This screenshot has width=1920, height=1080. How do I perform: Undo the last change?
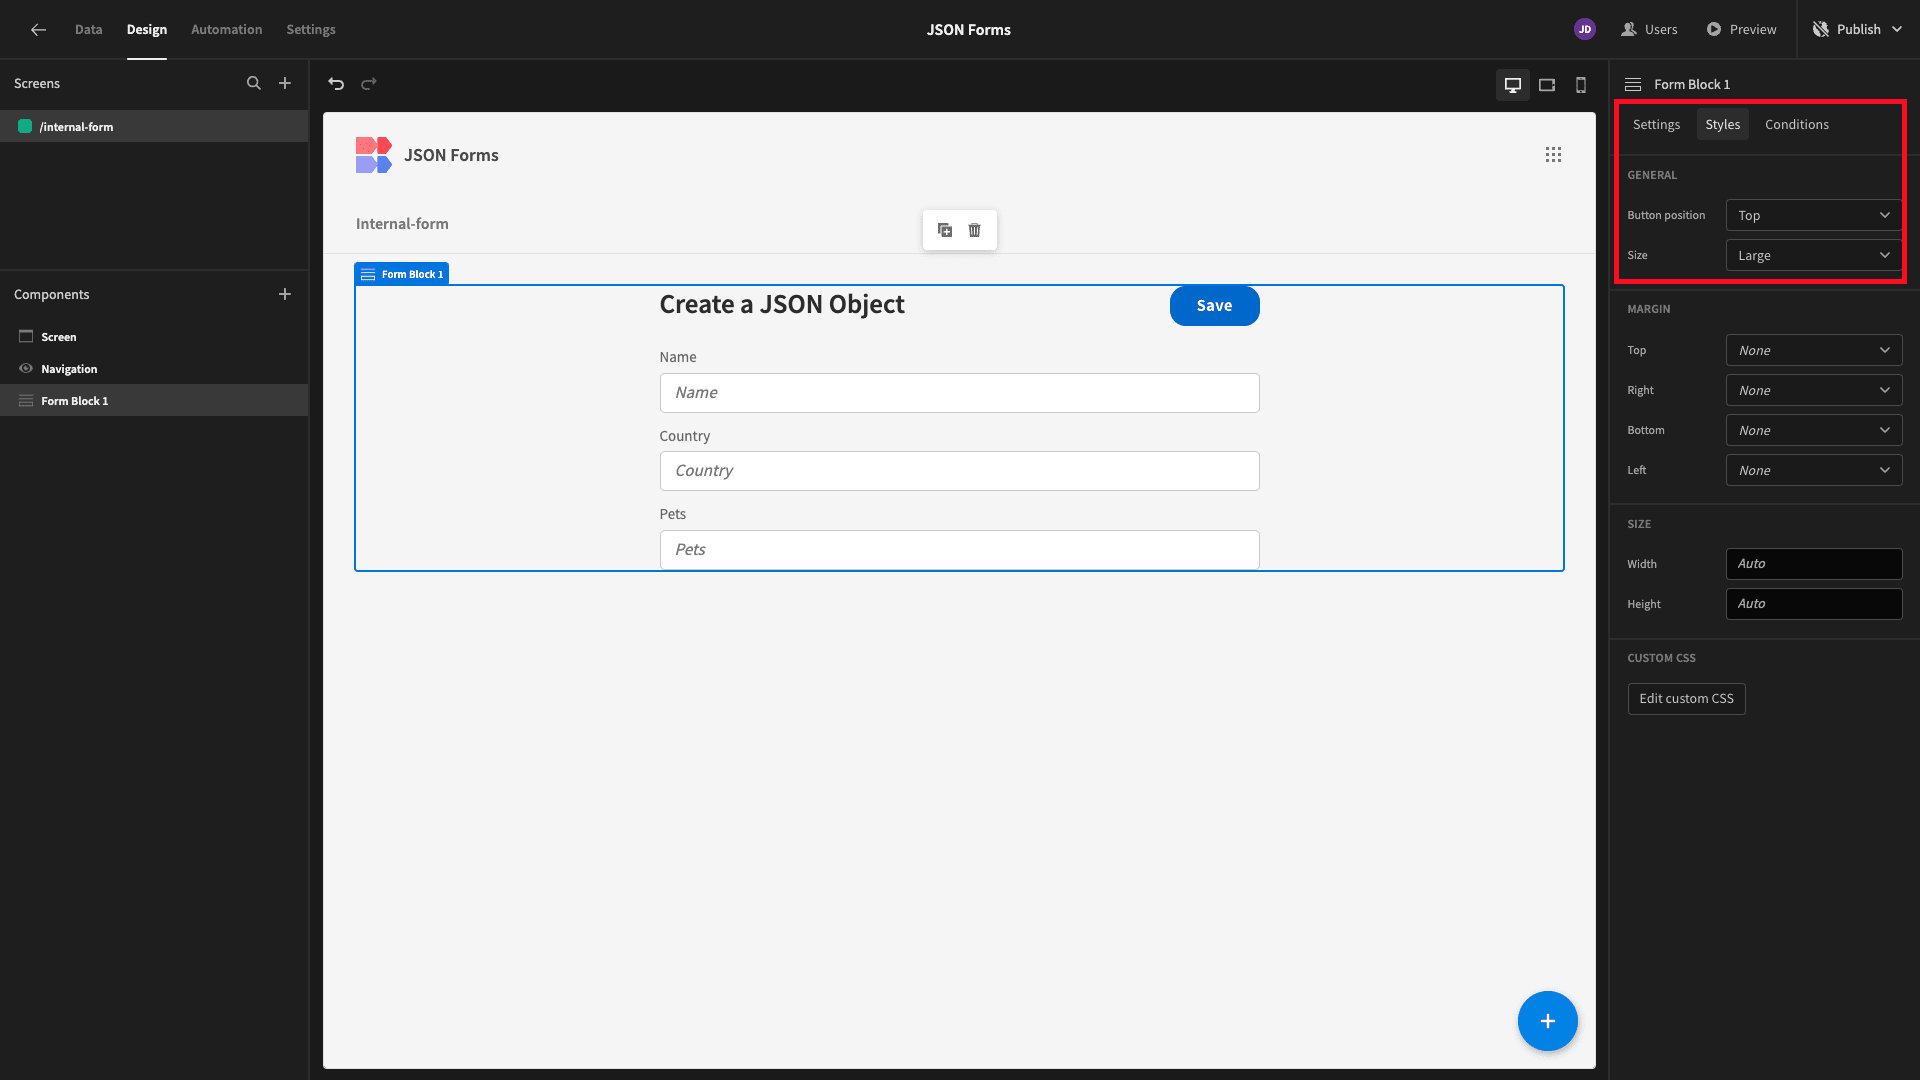(x=336, y=84)
